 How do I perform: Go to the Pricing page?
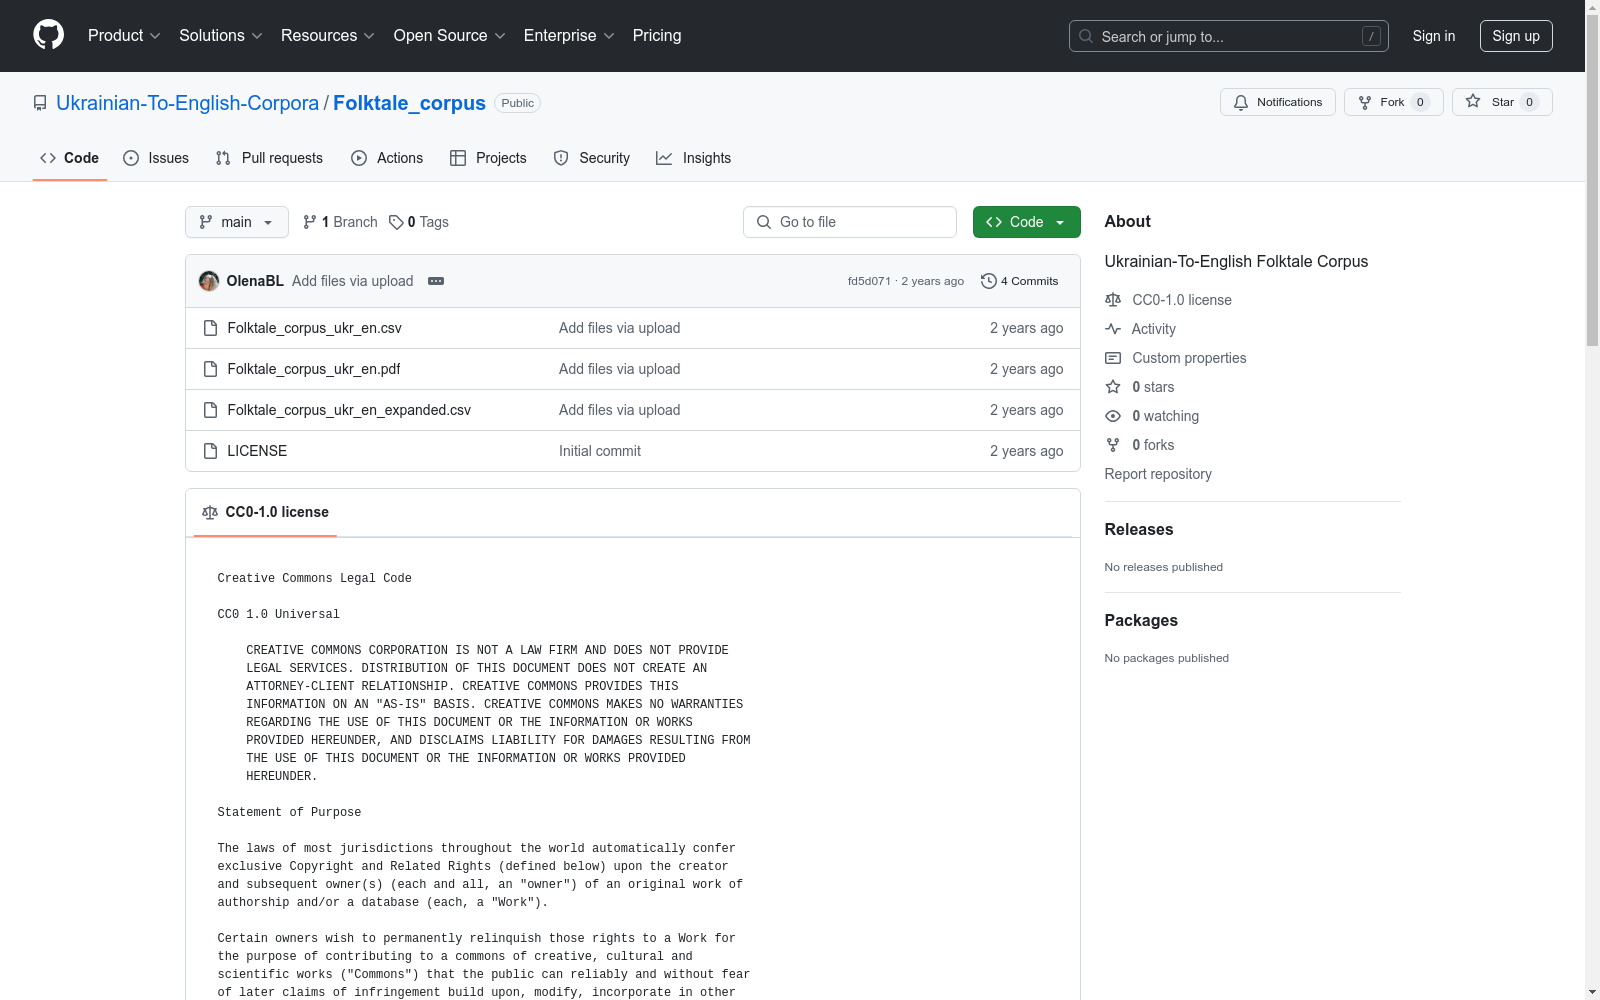point(657,35)
